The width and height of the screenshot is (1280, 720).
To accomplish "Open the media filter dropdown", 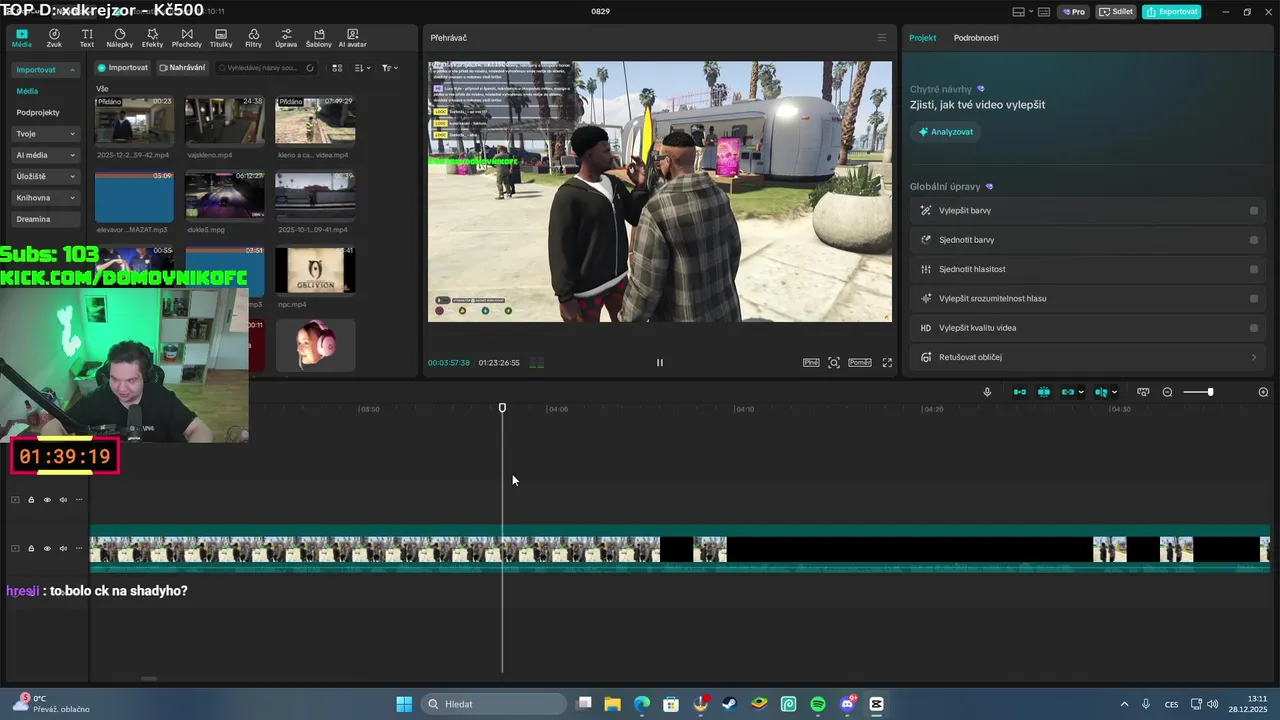I will tap(390, 68).
